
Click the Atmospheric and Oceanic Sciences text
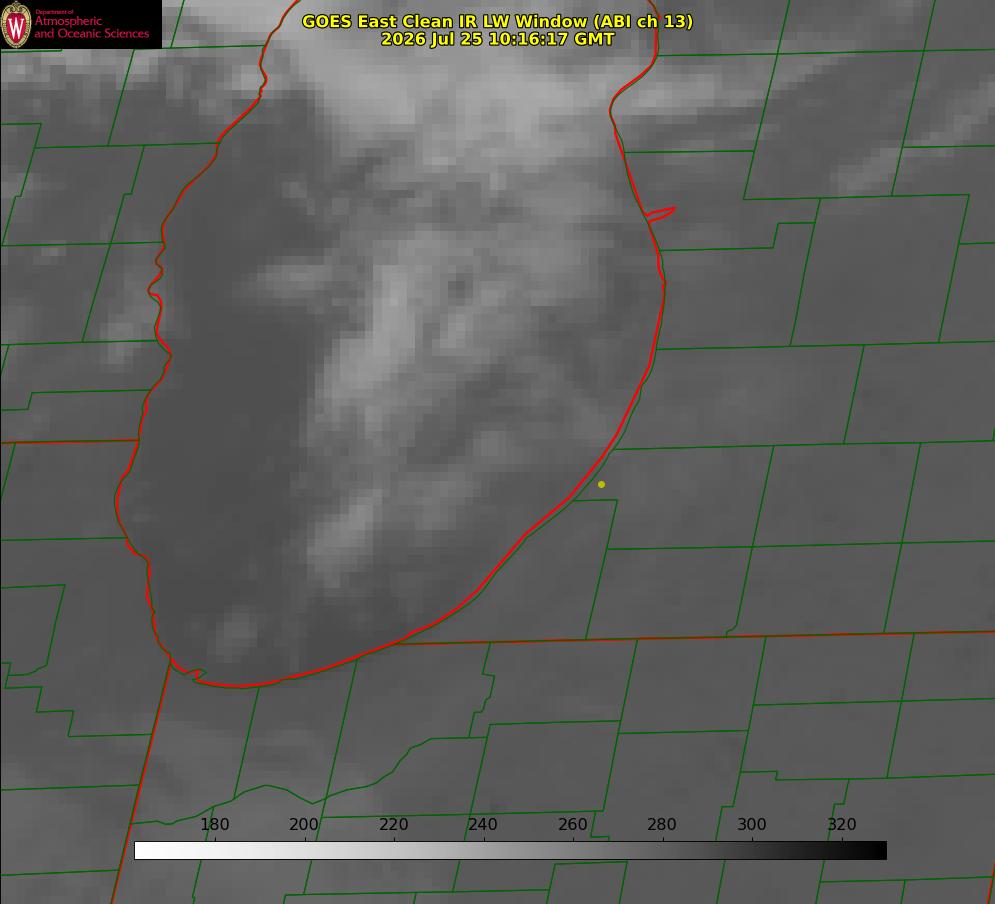click(91, 27)
